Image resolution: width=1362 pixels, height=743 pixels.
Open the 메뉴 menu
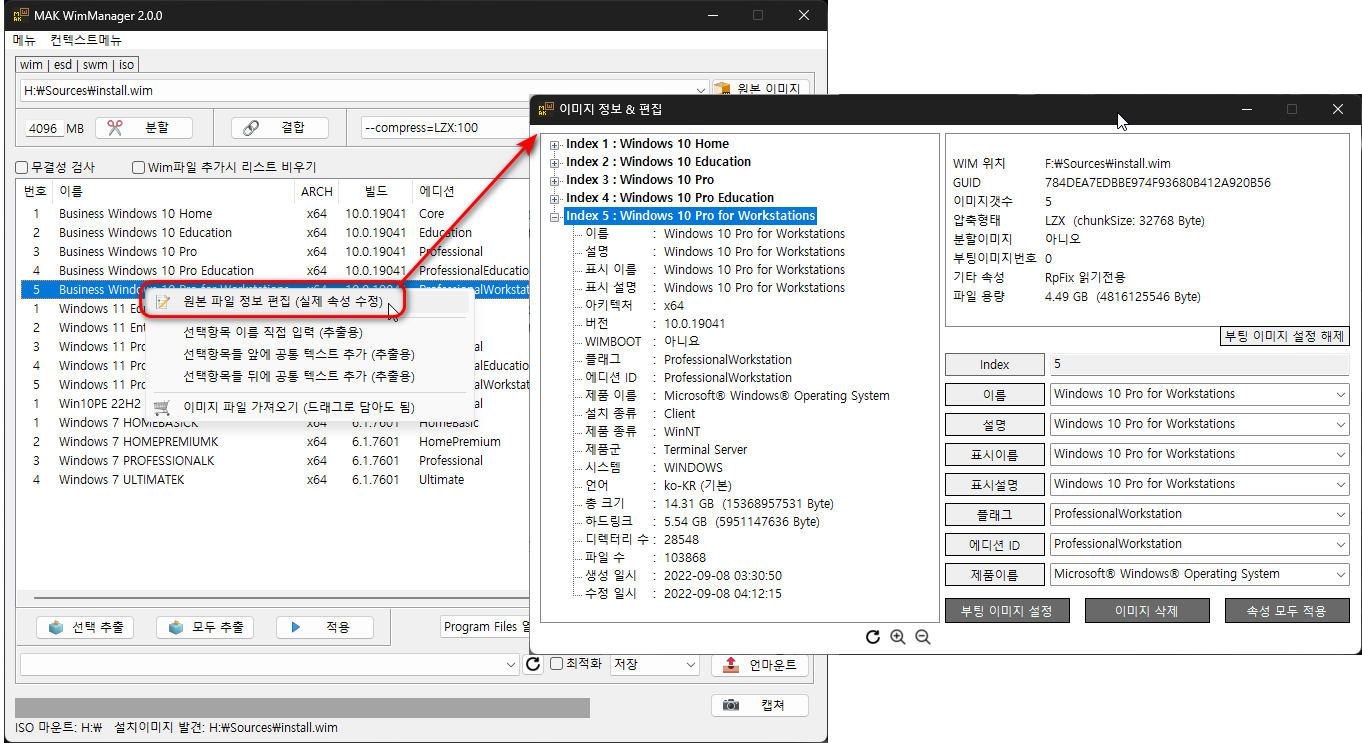[x=24, y=41]
